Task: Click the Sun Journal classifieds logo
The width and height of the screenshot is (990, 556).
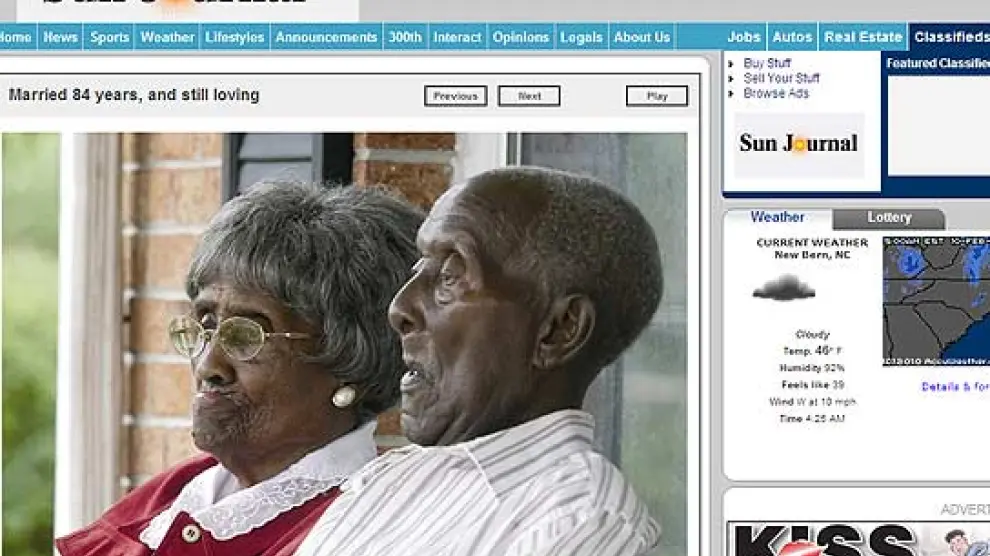Action: pyautogui.click(x=798, y=144)
